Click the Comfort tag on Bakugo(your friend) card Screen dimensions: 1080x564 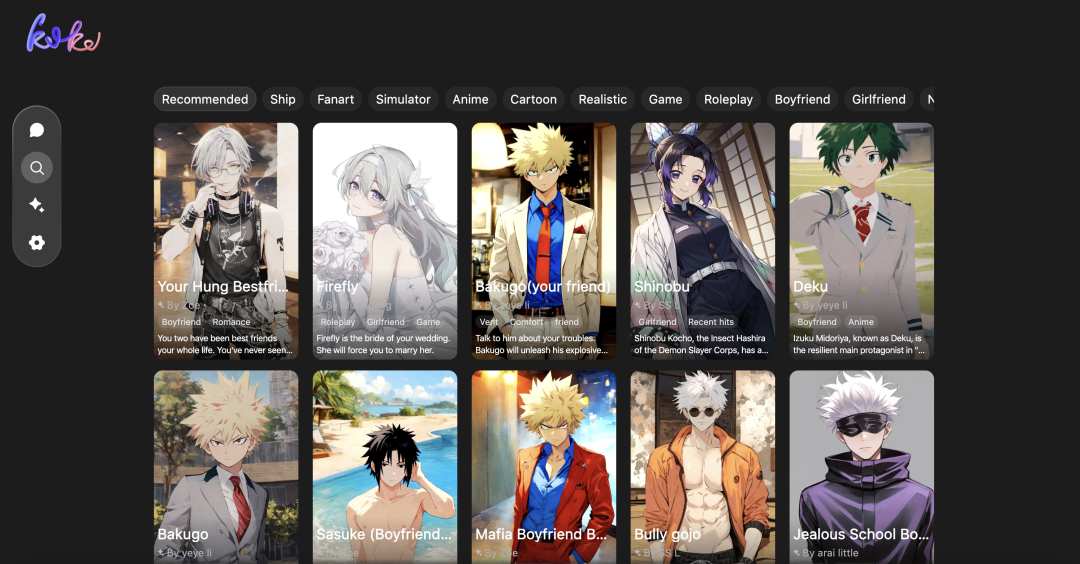(x=526, y=322)
